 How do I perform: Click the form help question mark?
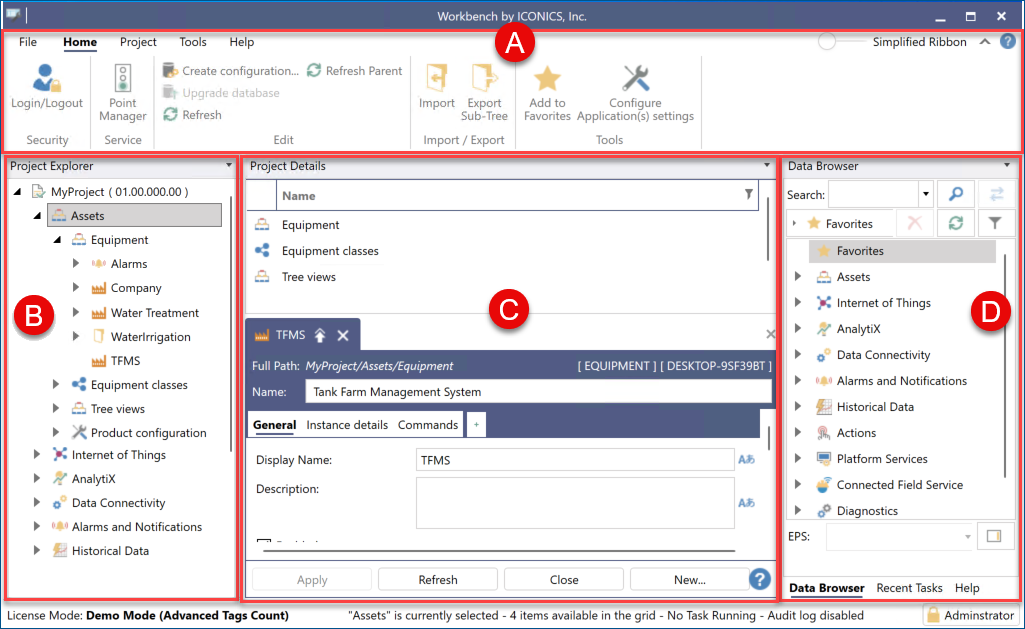(760, 579)
